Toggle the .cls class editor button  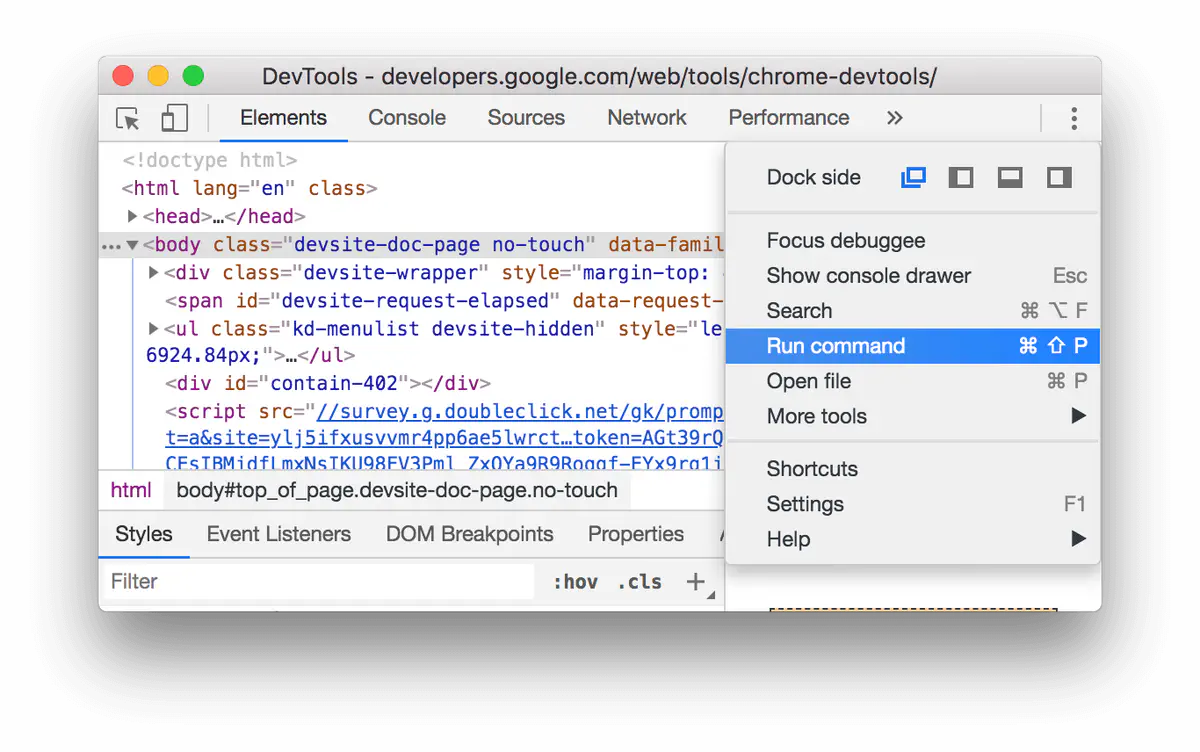click(x=639, y=582)
